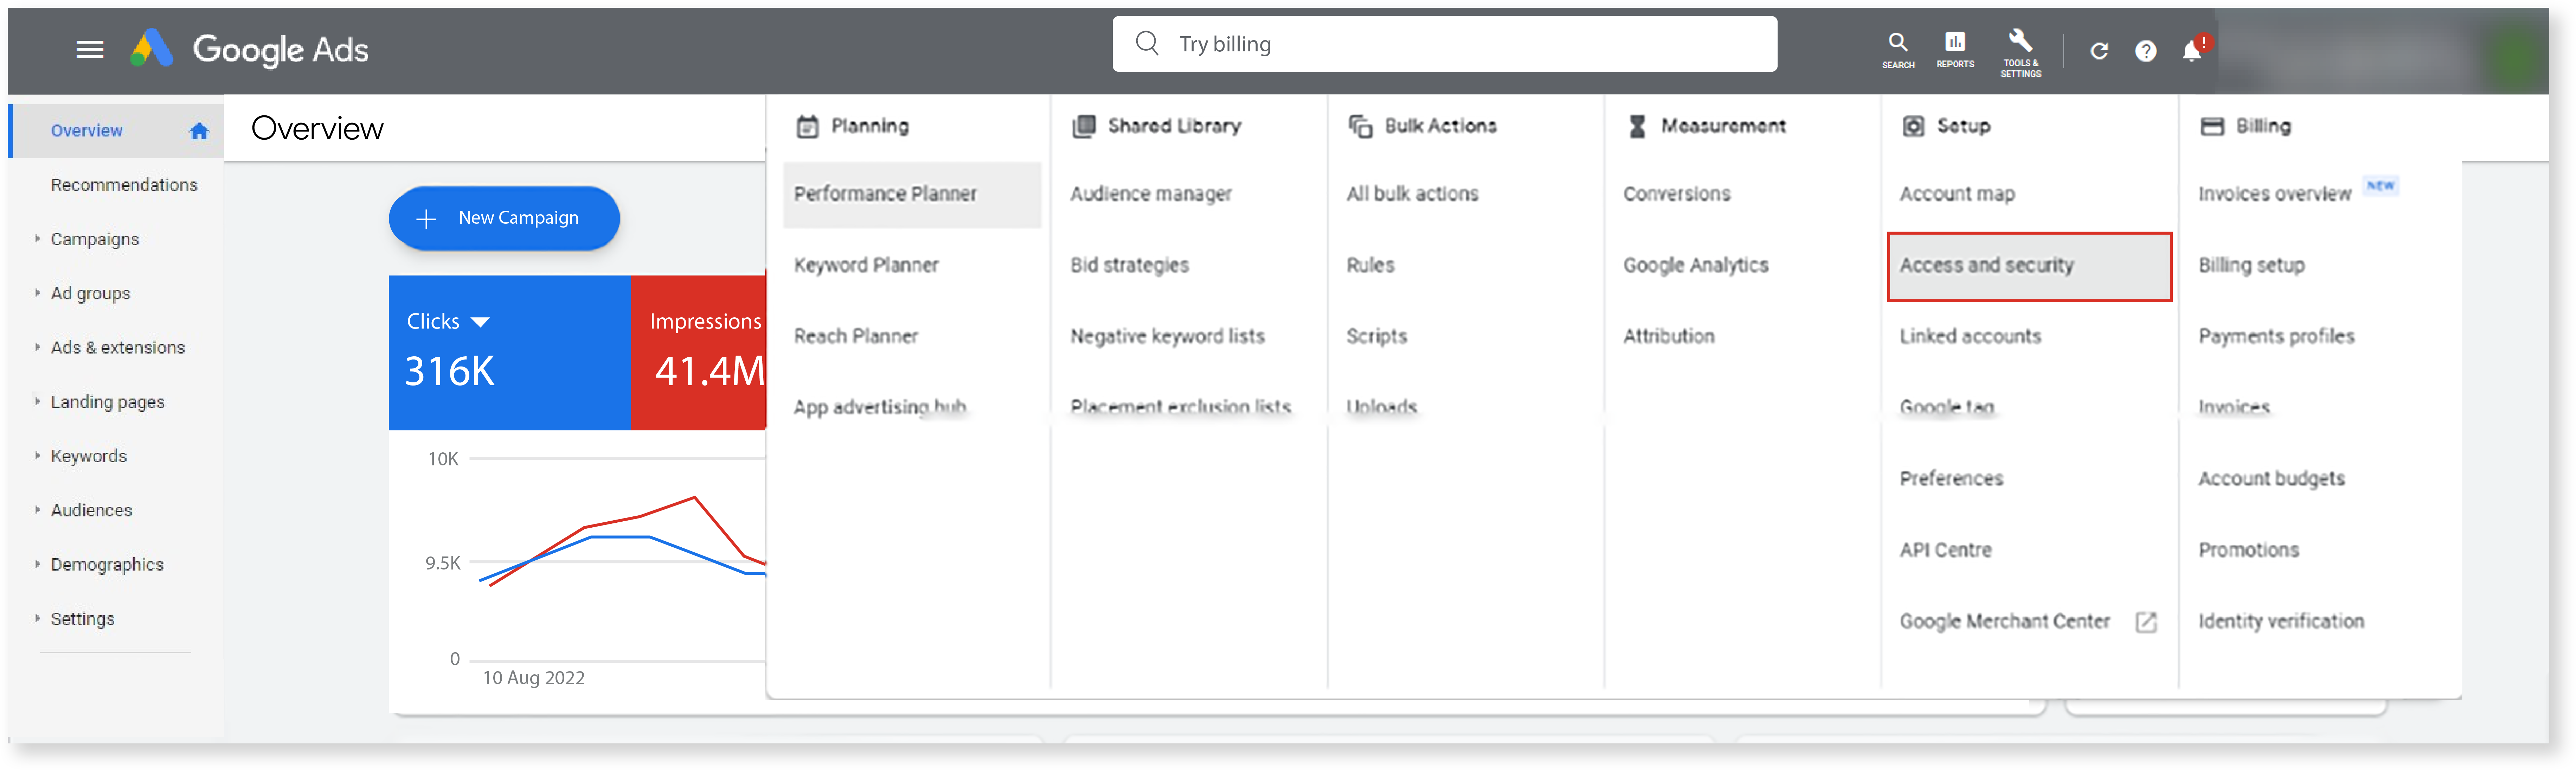Click external link icon beside Merchant Center
The height and width of the screenshot is (770, 2576).
[x=2146, y=622]
